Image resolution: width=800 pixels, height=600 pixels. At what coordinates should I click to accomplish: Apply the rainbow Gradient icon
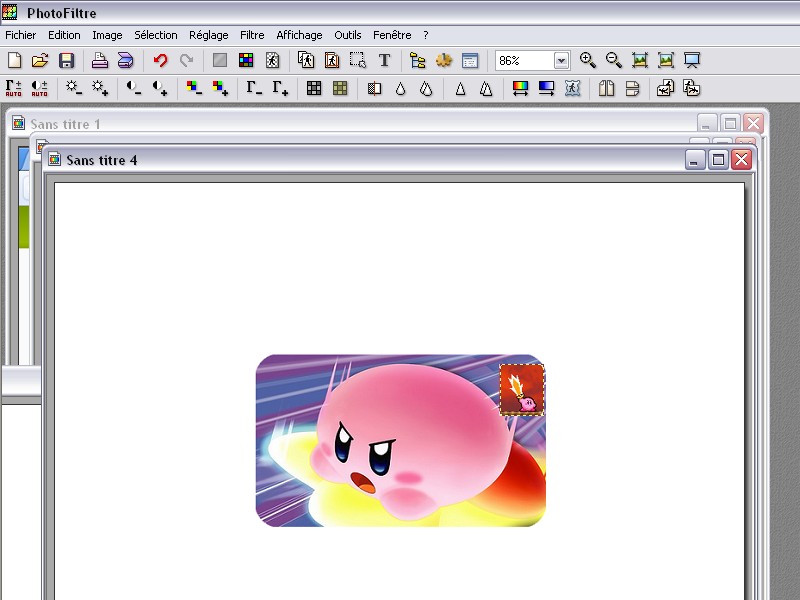[520, 88]
